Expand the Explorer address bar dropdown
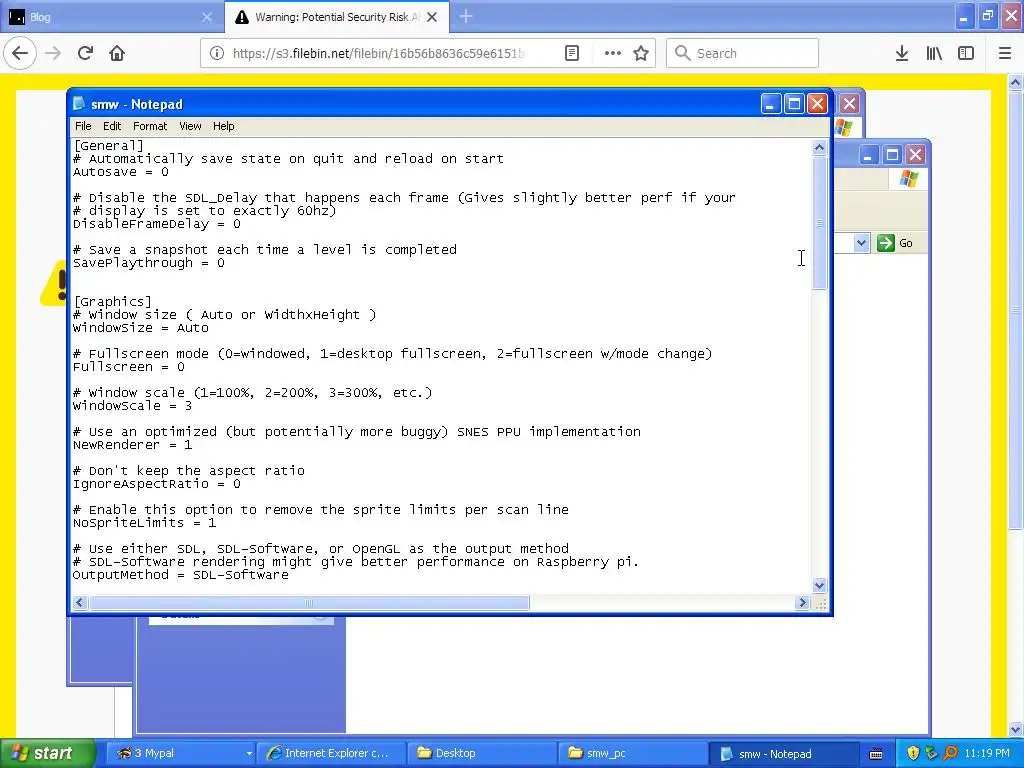 (861, 243)
